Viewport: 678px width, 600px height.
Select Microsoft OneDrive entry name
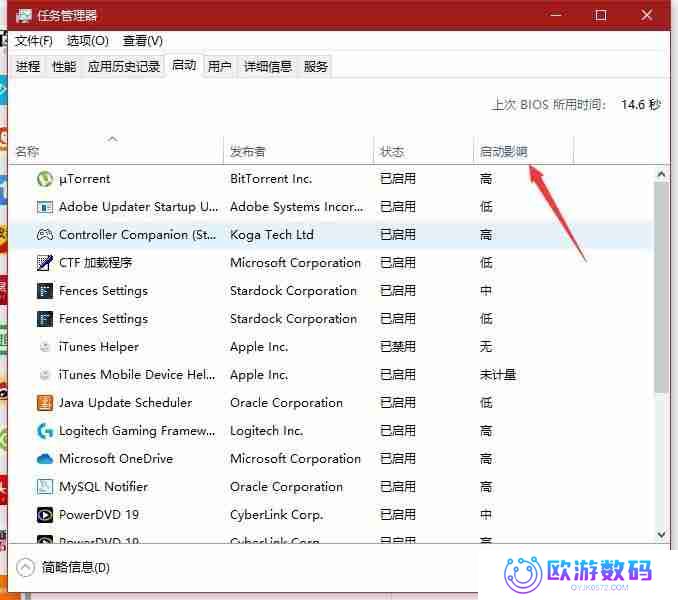pos(116,459)
